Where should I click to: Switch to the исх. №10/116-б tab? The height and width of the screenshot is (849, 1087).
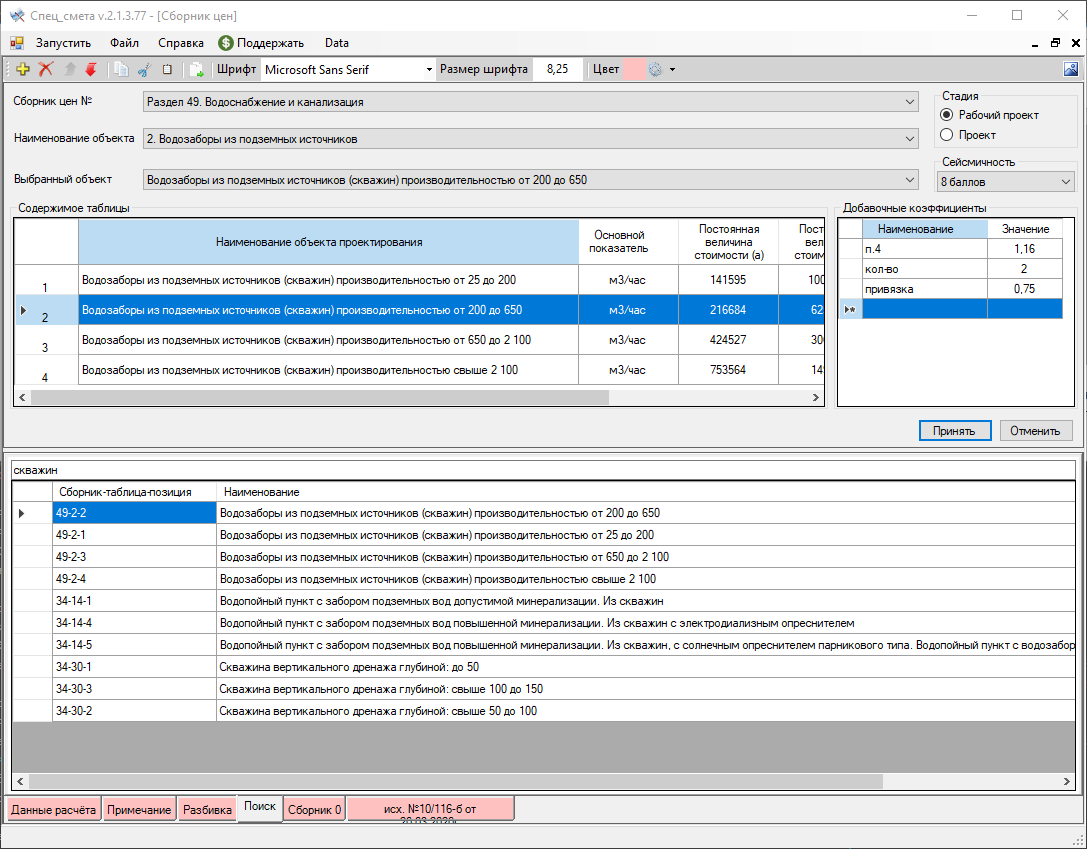click(x=431, y=809)
